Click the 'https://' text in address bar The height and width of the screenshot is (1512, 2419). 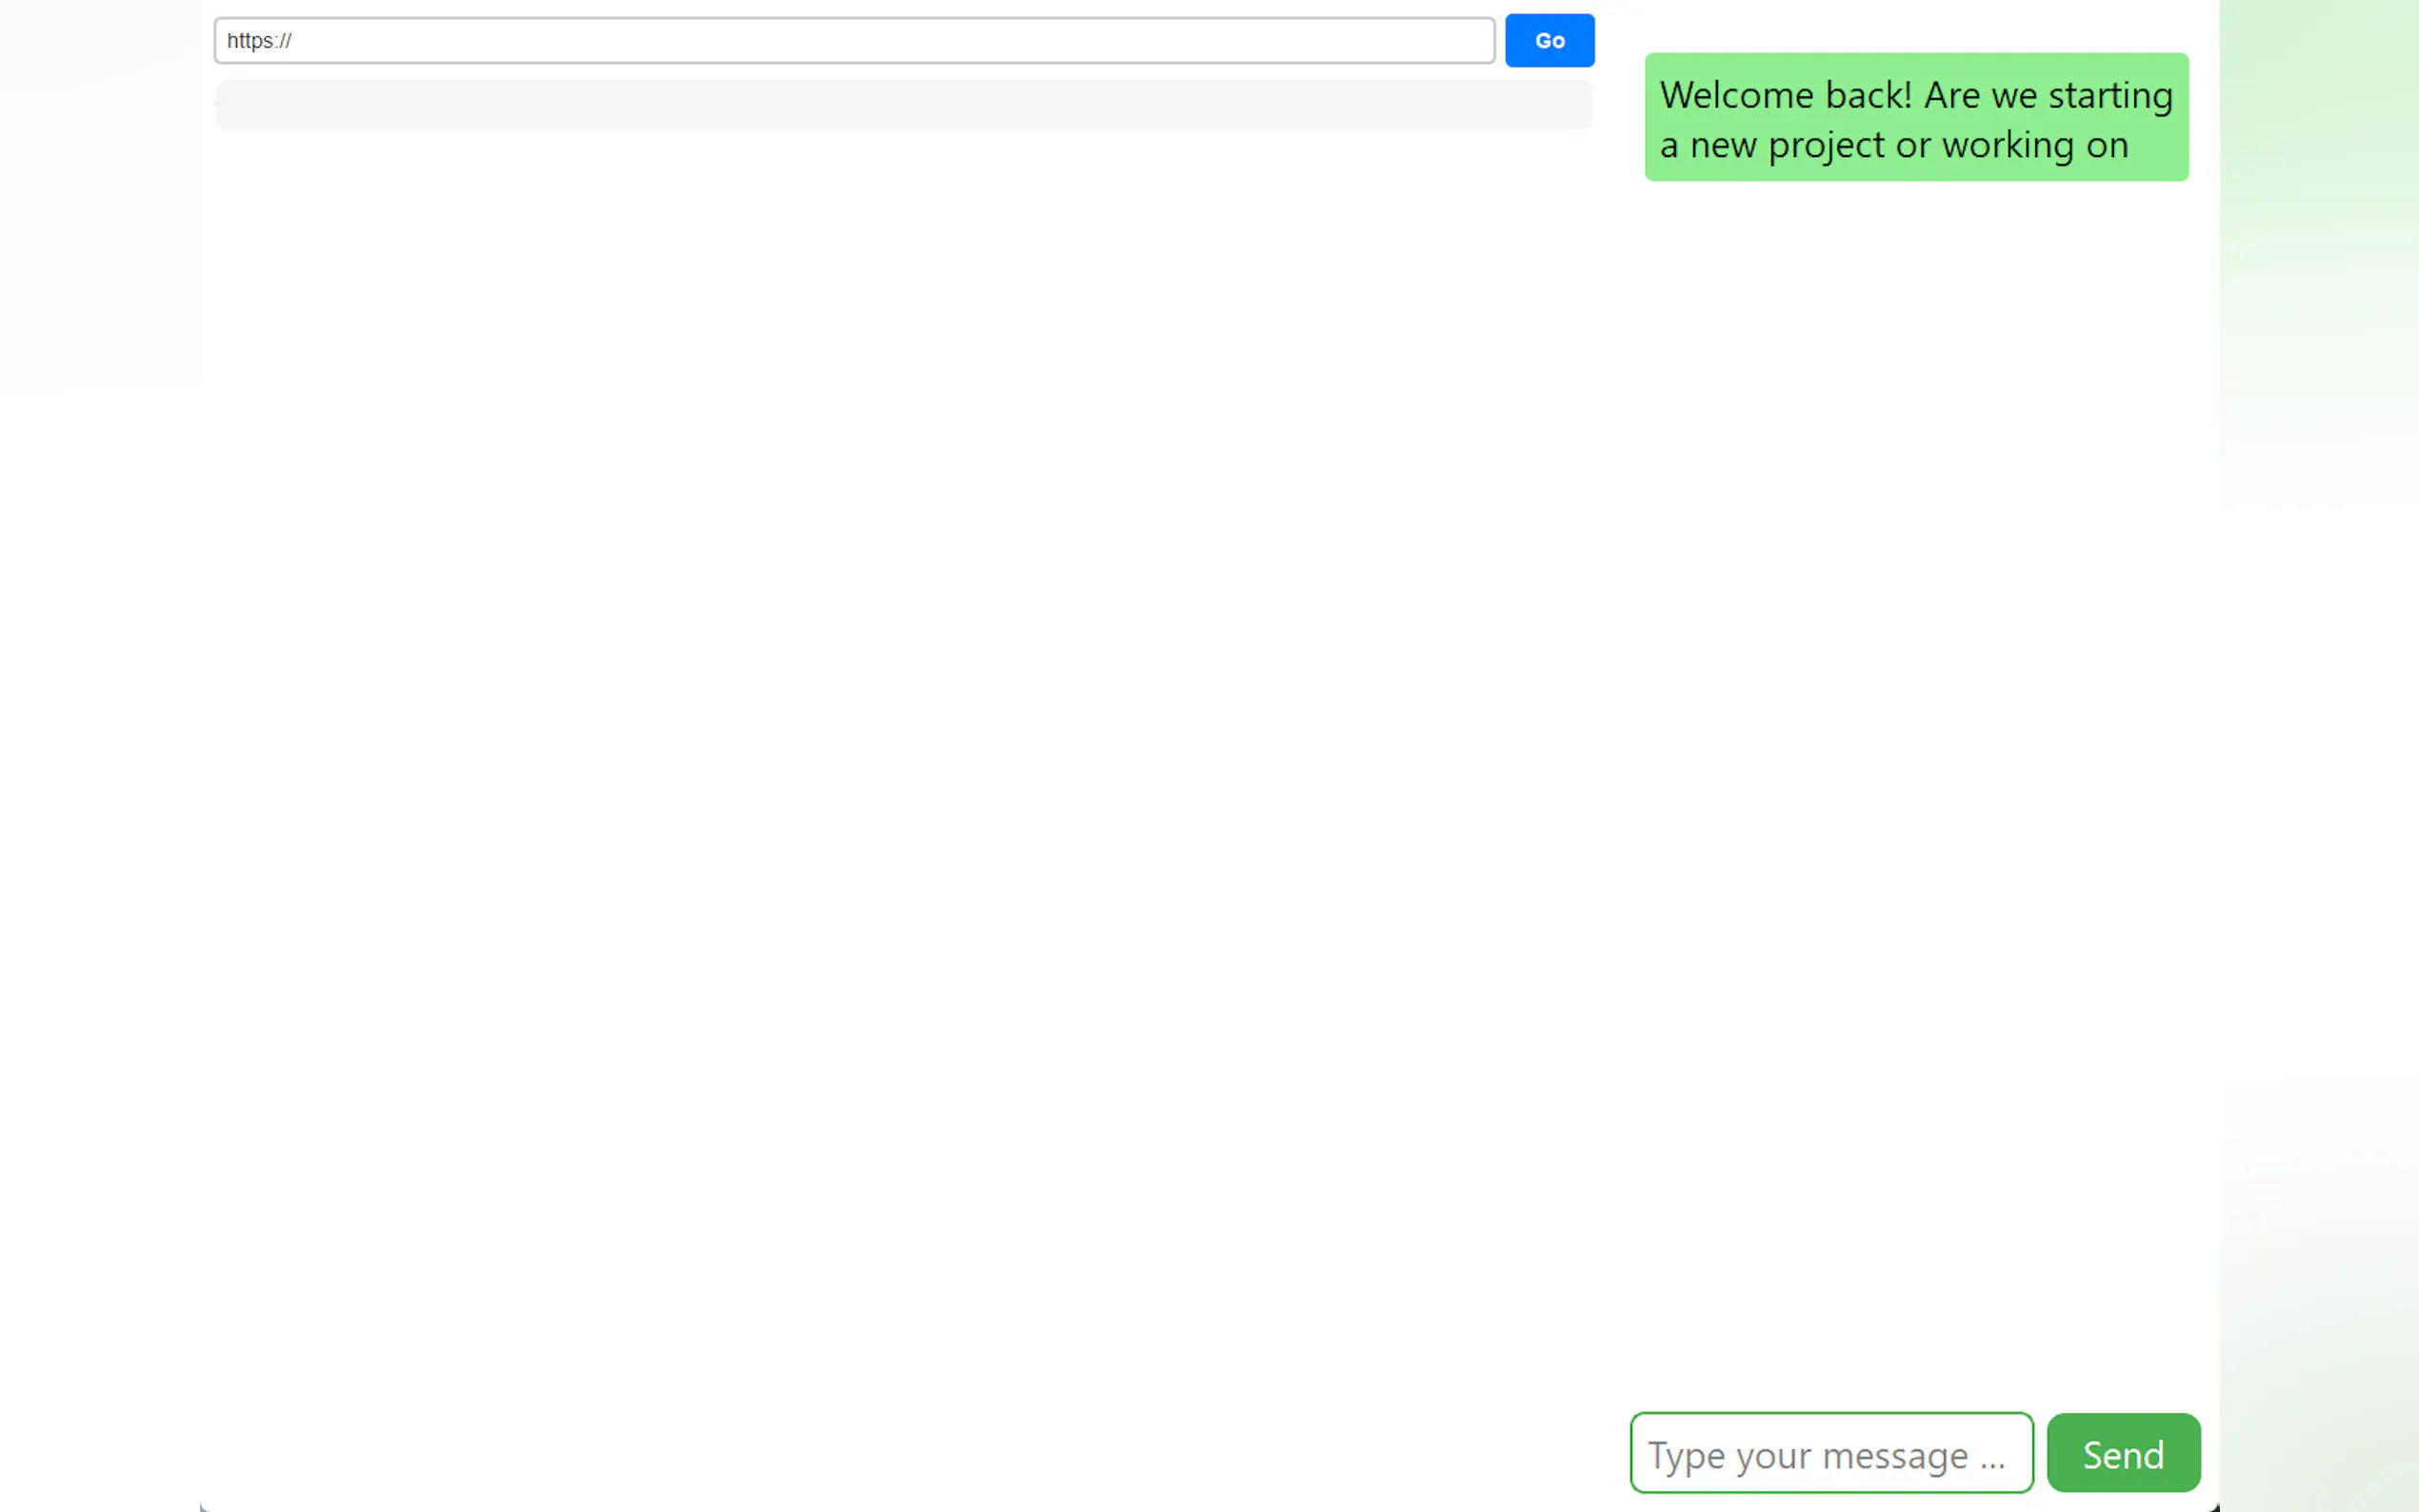point(259,41)
